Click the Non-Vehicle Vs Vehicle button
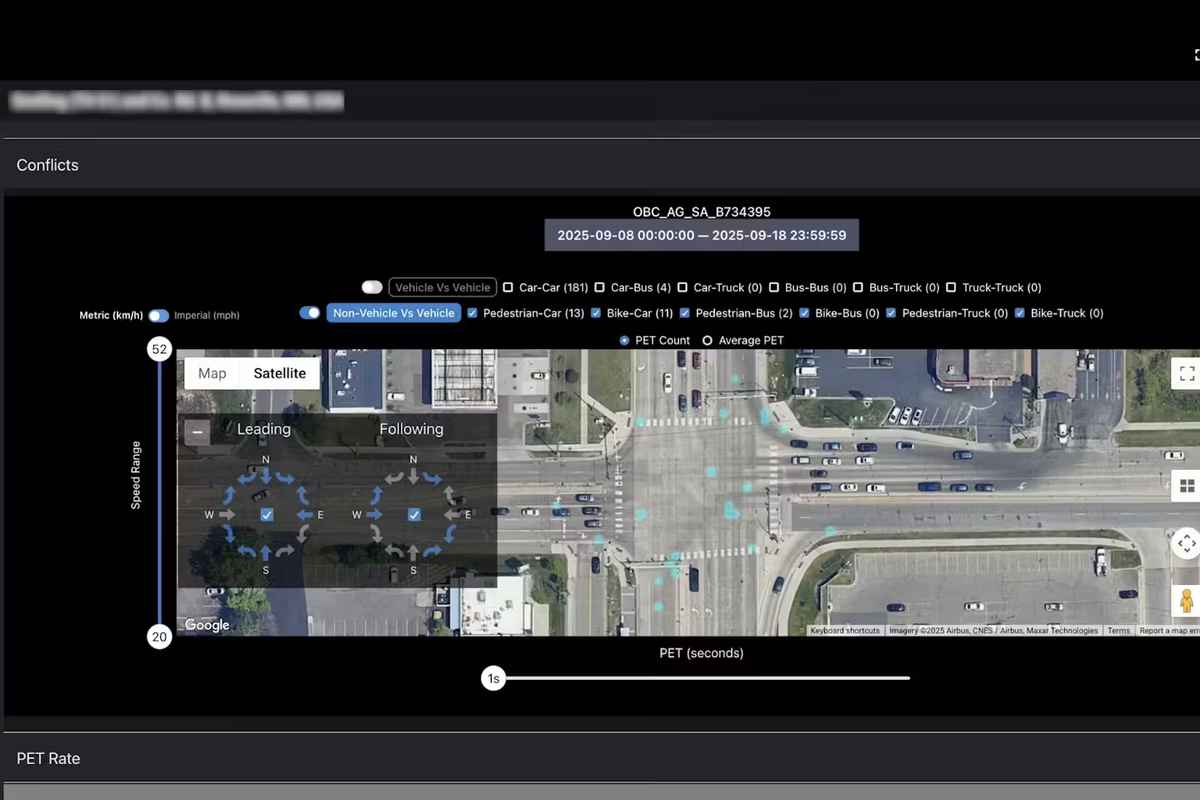Viewport: 1200px width, 800px height. pos(394,313)
